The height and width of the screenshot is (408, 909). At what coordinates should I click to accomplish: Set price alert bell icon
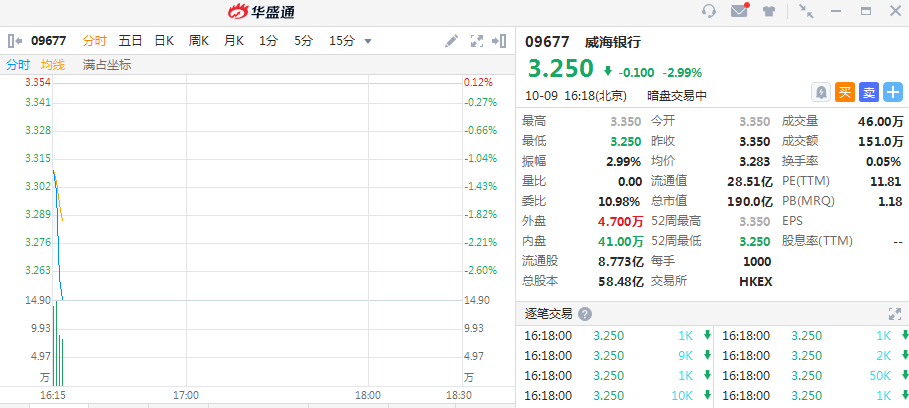822,92
